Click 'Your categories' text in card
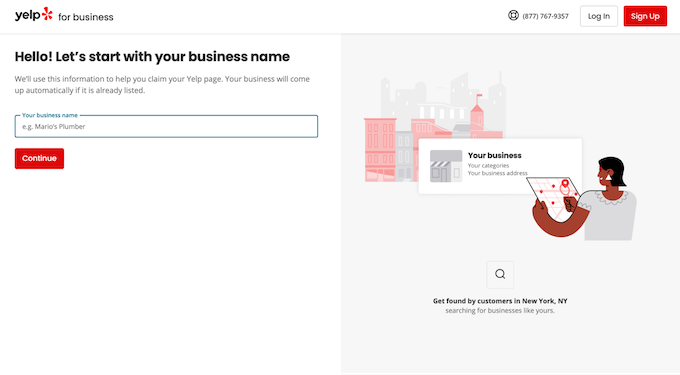680x375 pixels. point(488,166)
